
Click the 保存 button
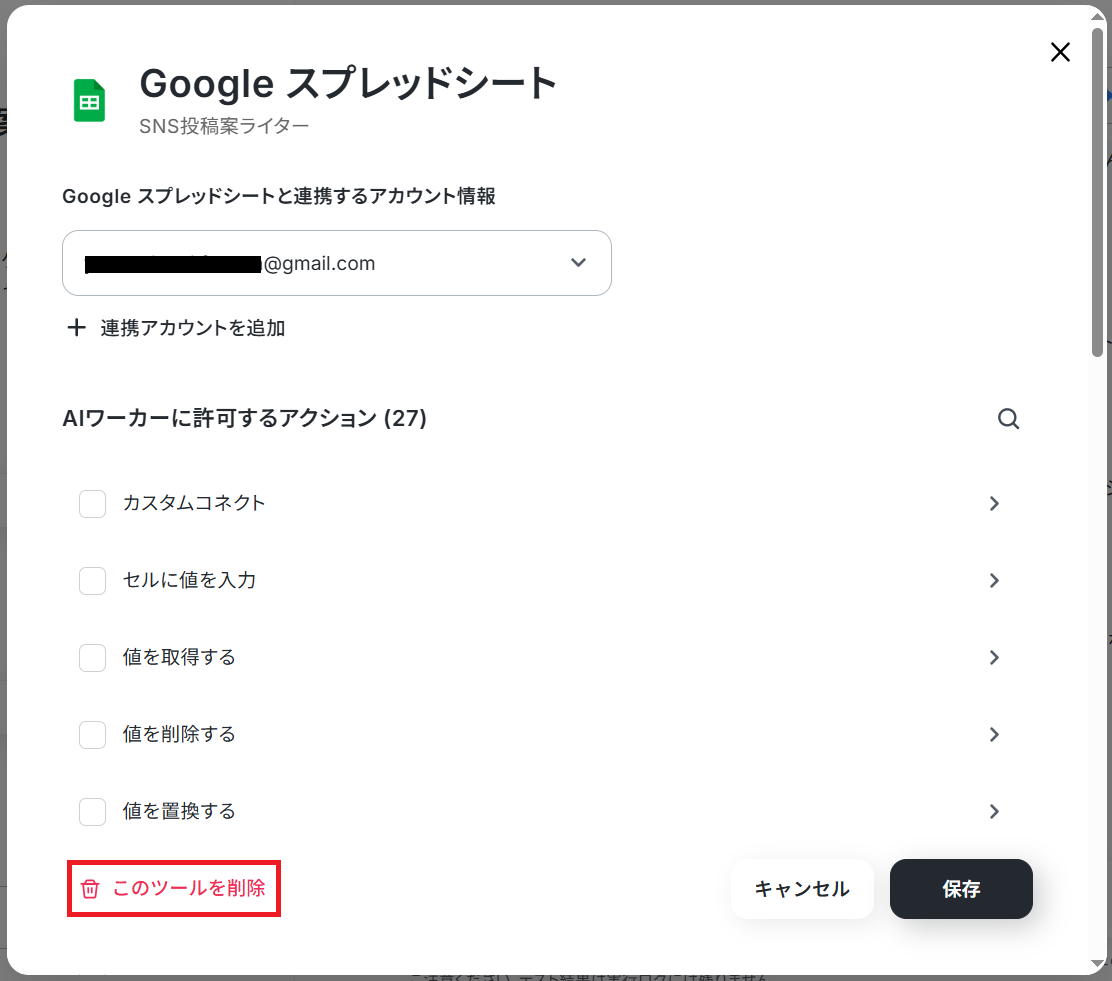(961, 889)
